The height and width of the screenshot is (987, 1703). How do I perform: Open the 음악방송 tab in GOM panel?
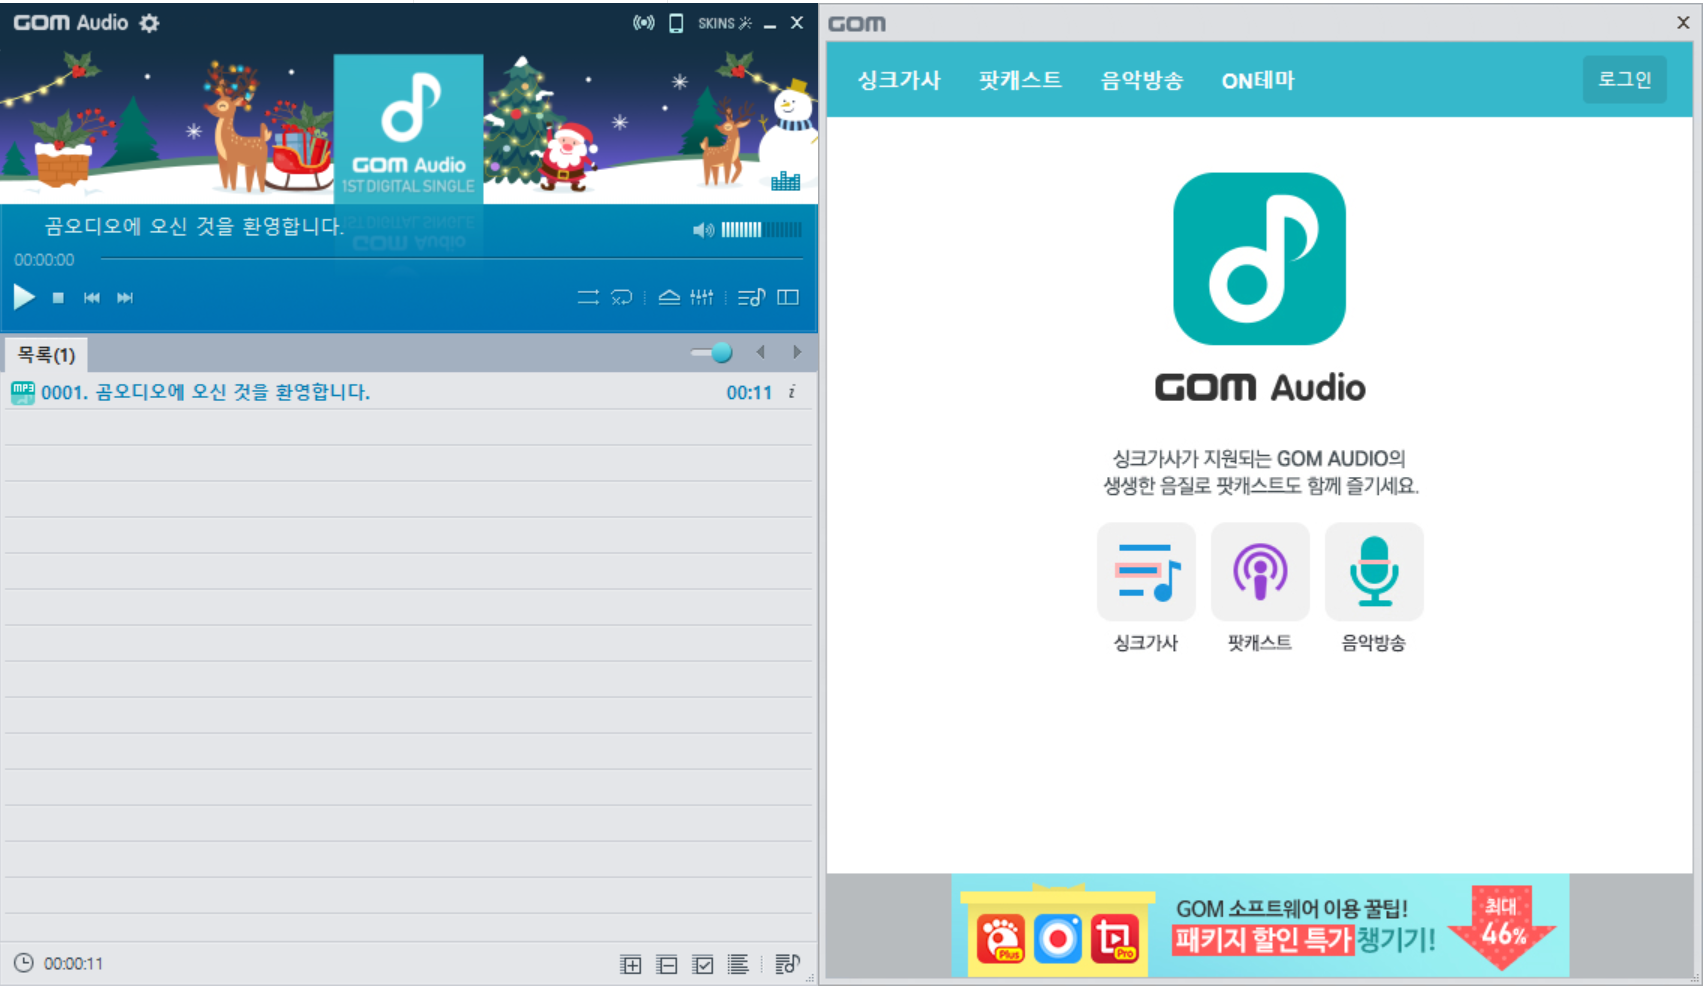click(1142, 80)
